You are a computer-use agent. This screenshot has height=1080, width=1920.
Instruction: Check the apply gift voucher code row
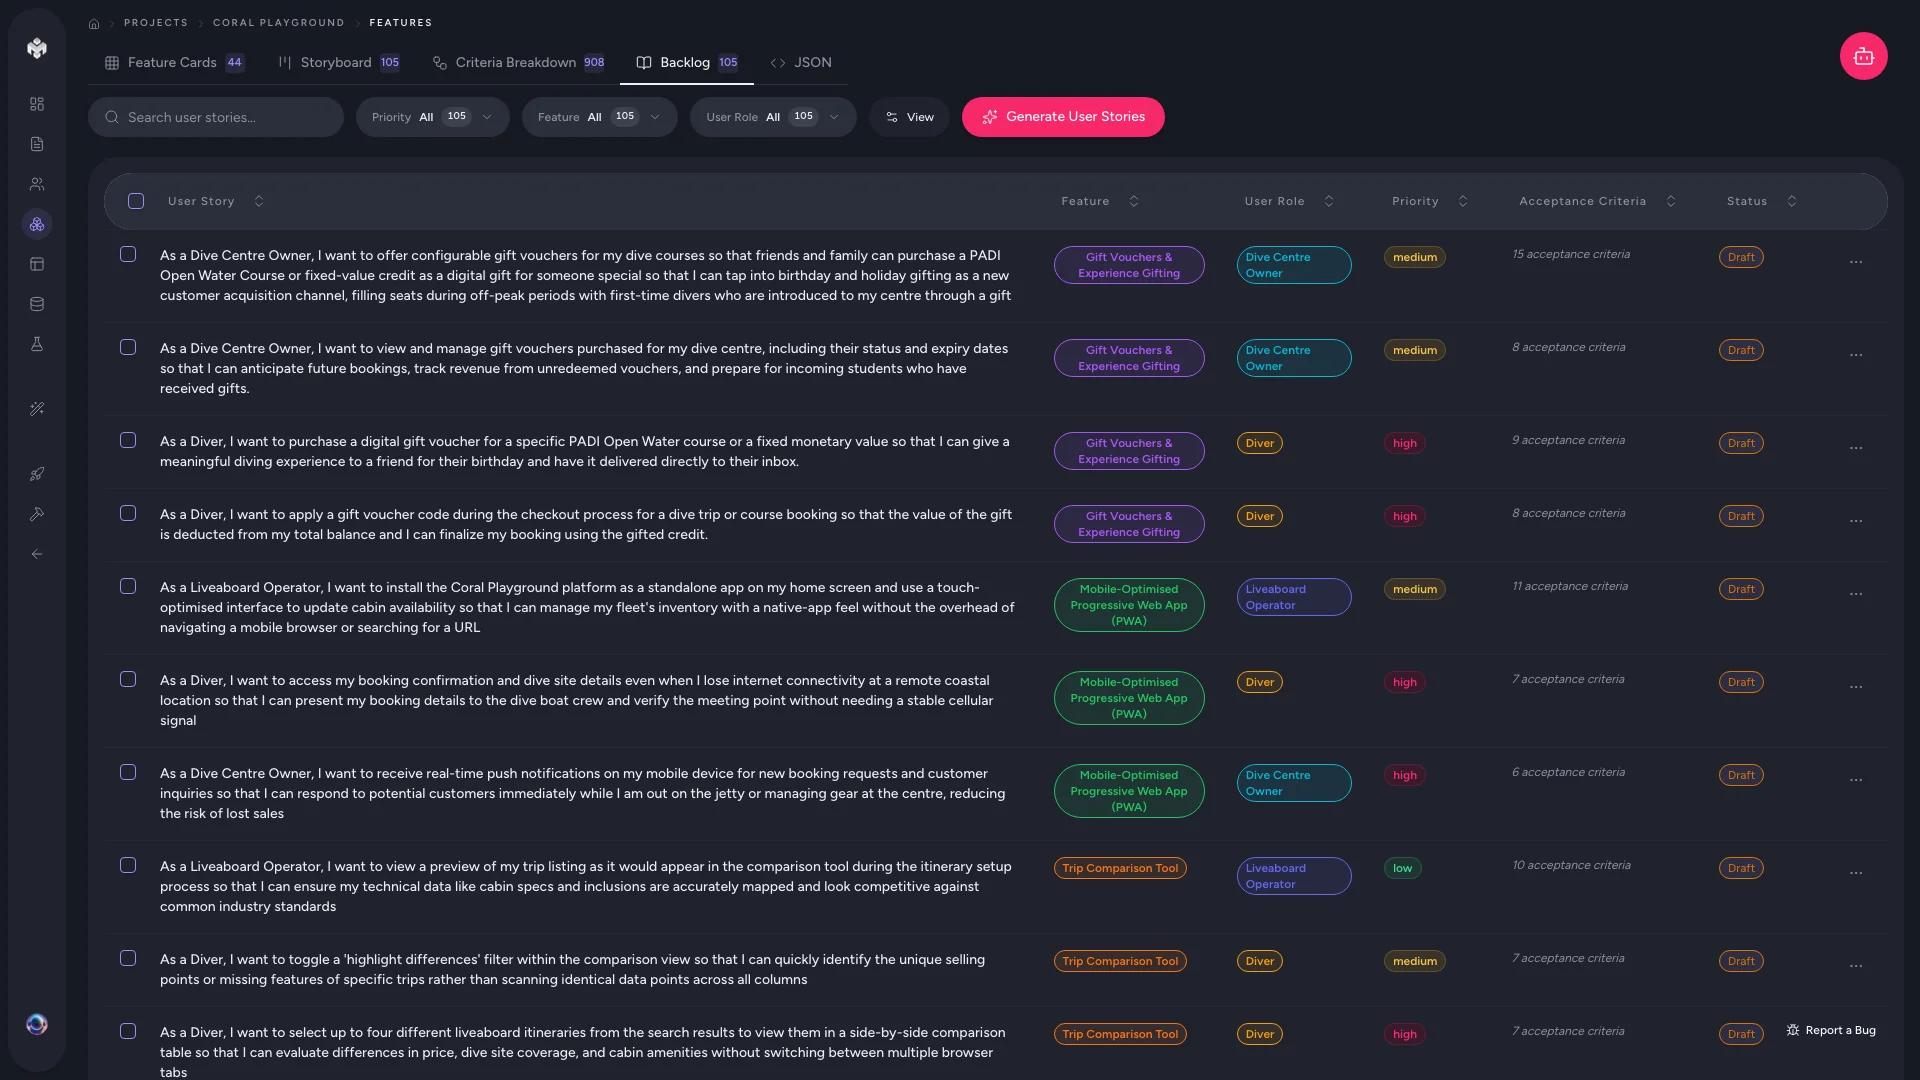click(x=128, y=513)
